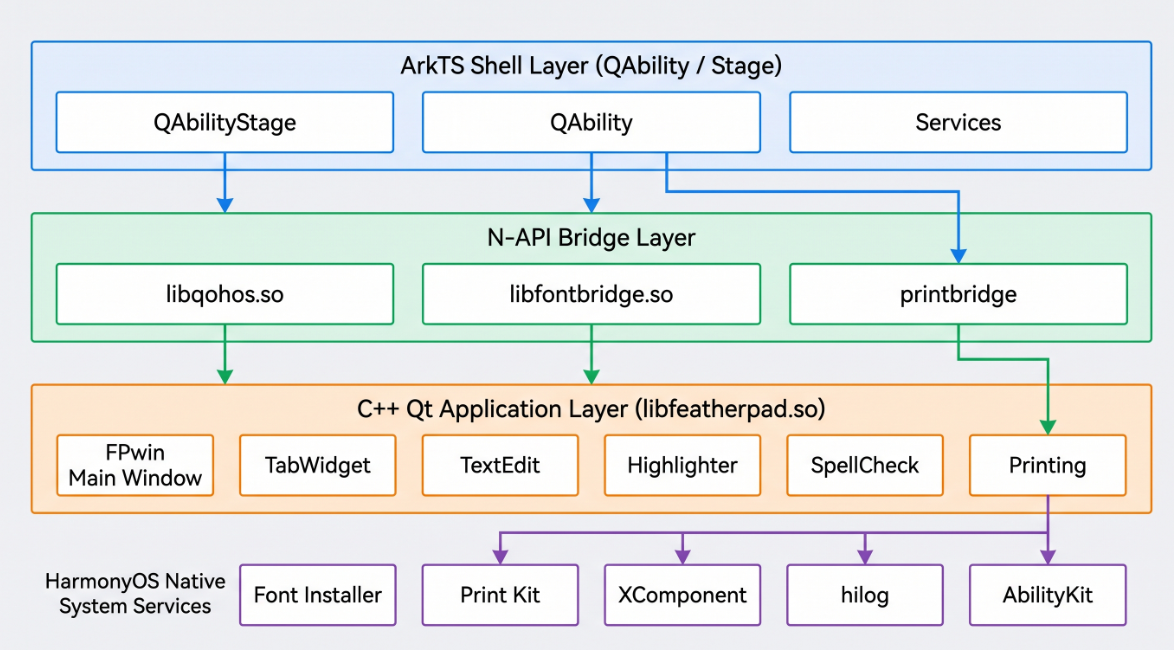
Task: Select the Services box
Action: pos(958,122)
